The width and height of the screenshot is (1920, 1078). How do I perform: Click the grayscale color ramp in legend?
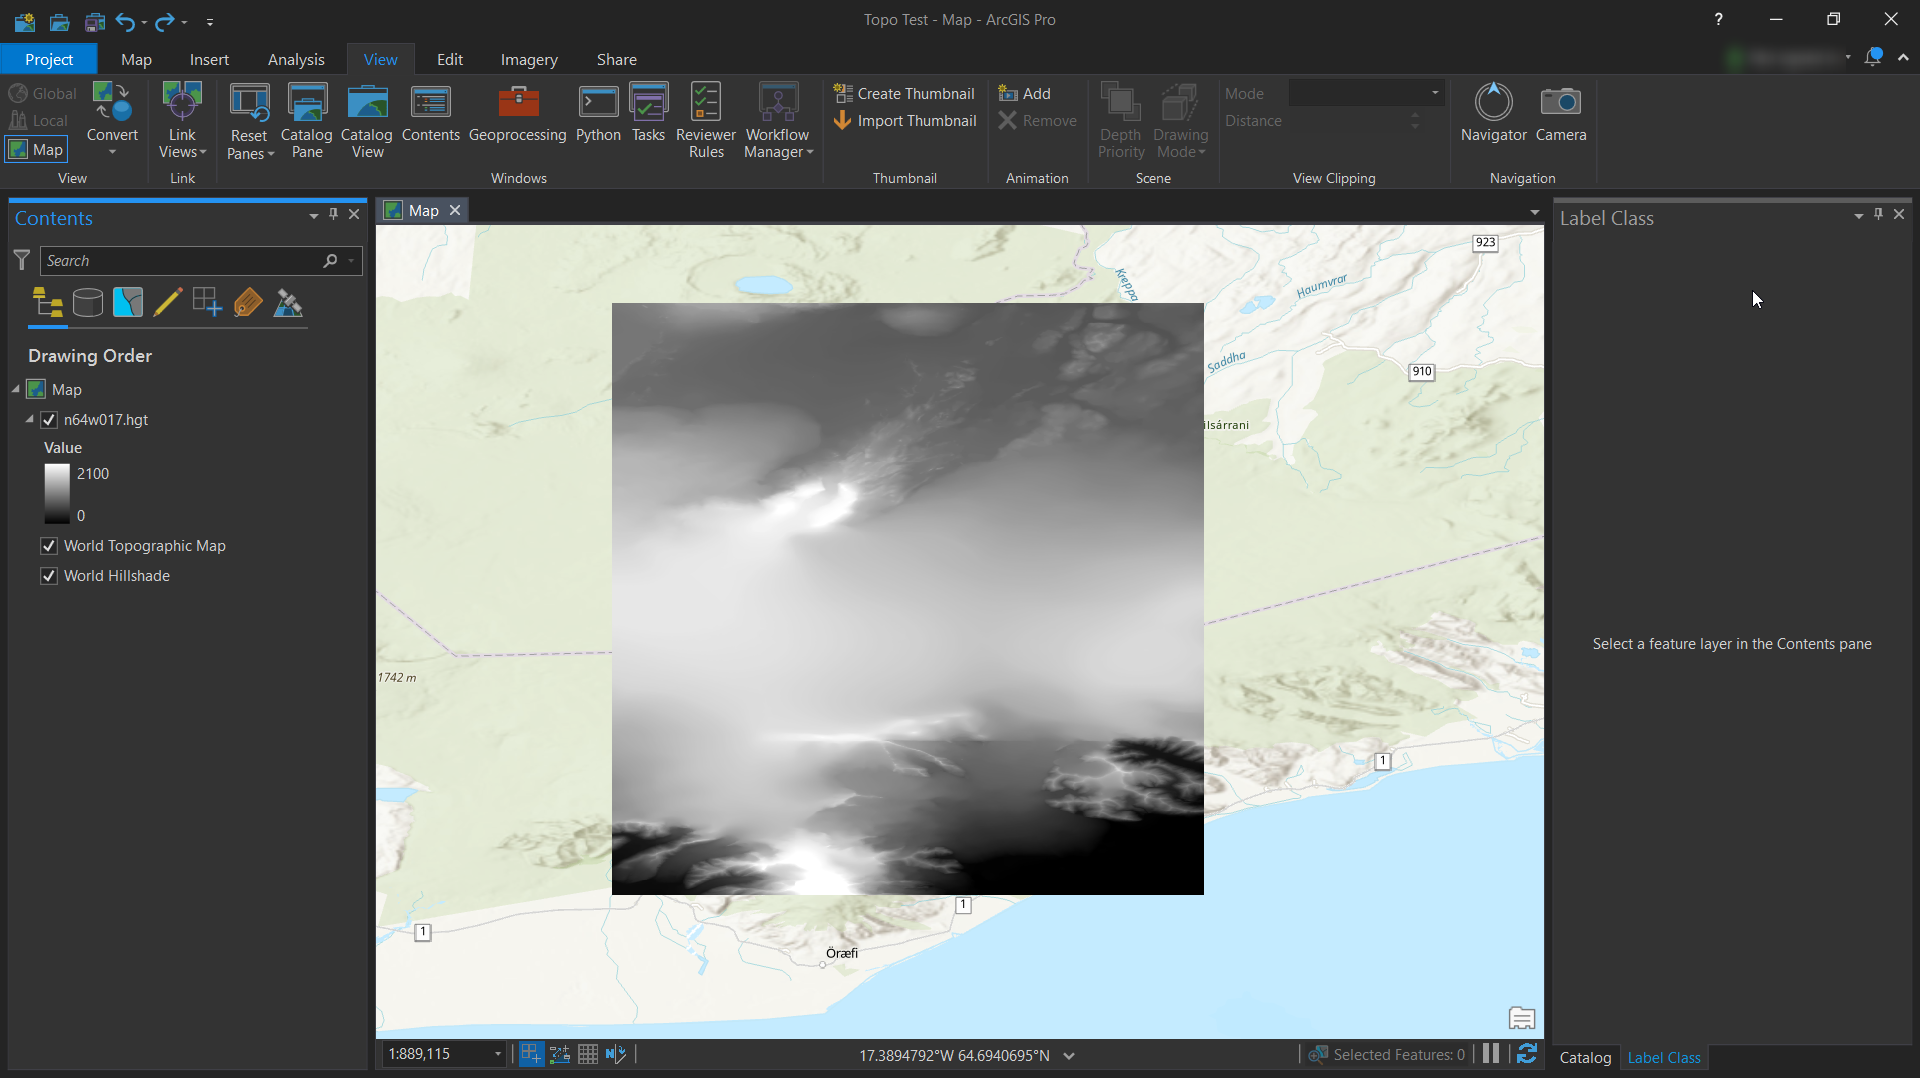pos(57,494)
